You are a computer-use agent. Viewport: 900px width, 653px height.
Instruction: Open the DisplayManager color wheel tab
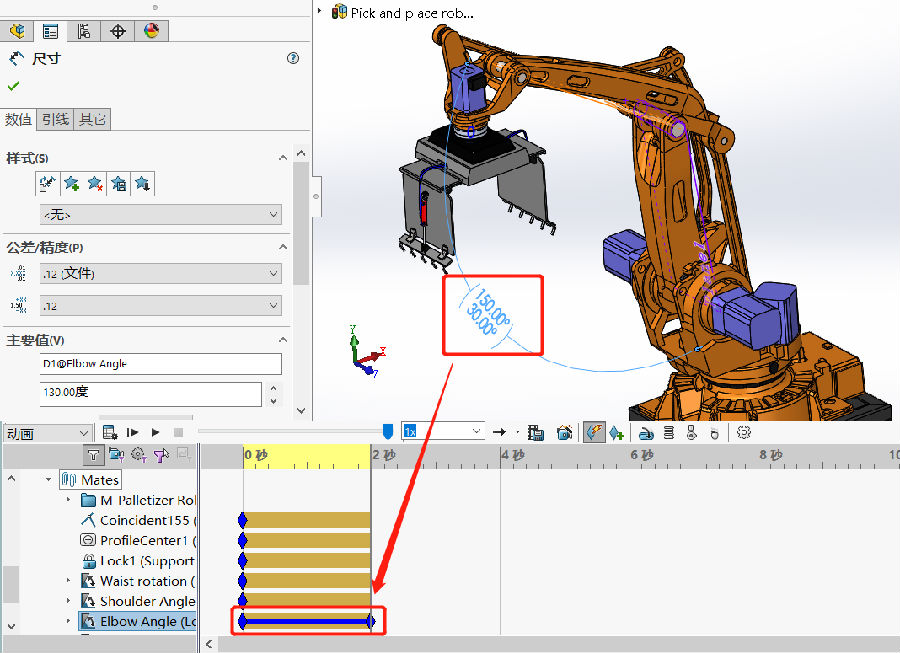pyautogui.click(x=151, y=31)
